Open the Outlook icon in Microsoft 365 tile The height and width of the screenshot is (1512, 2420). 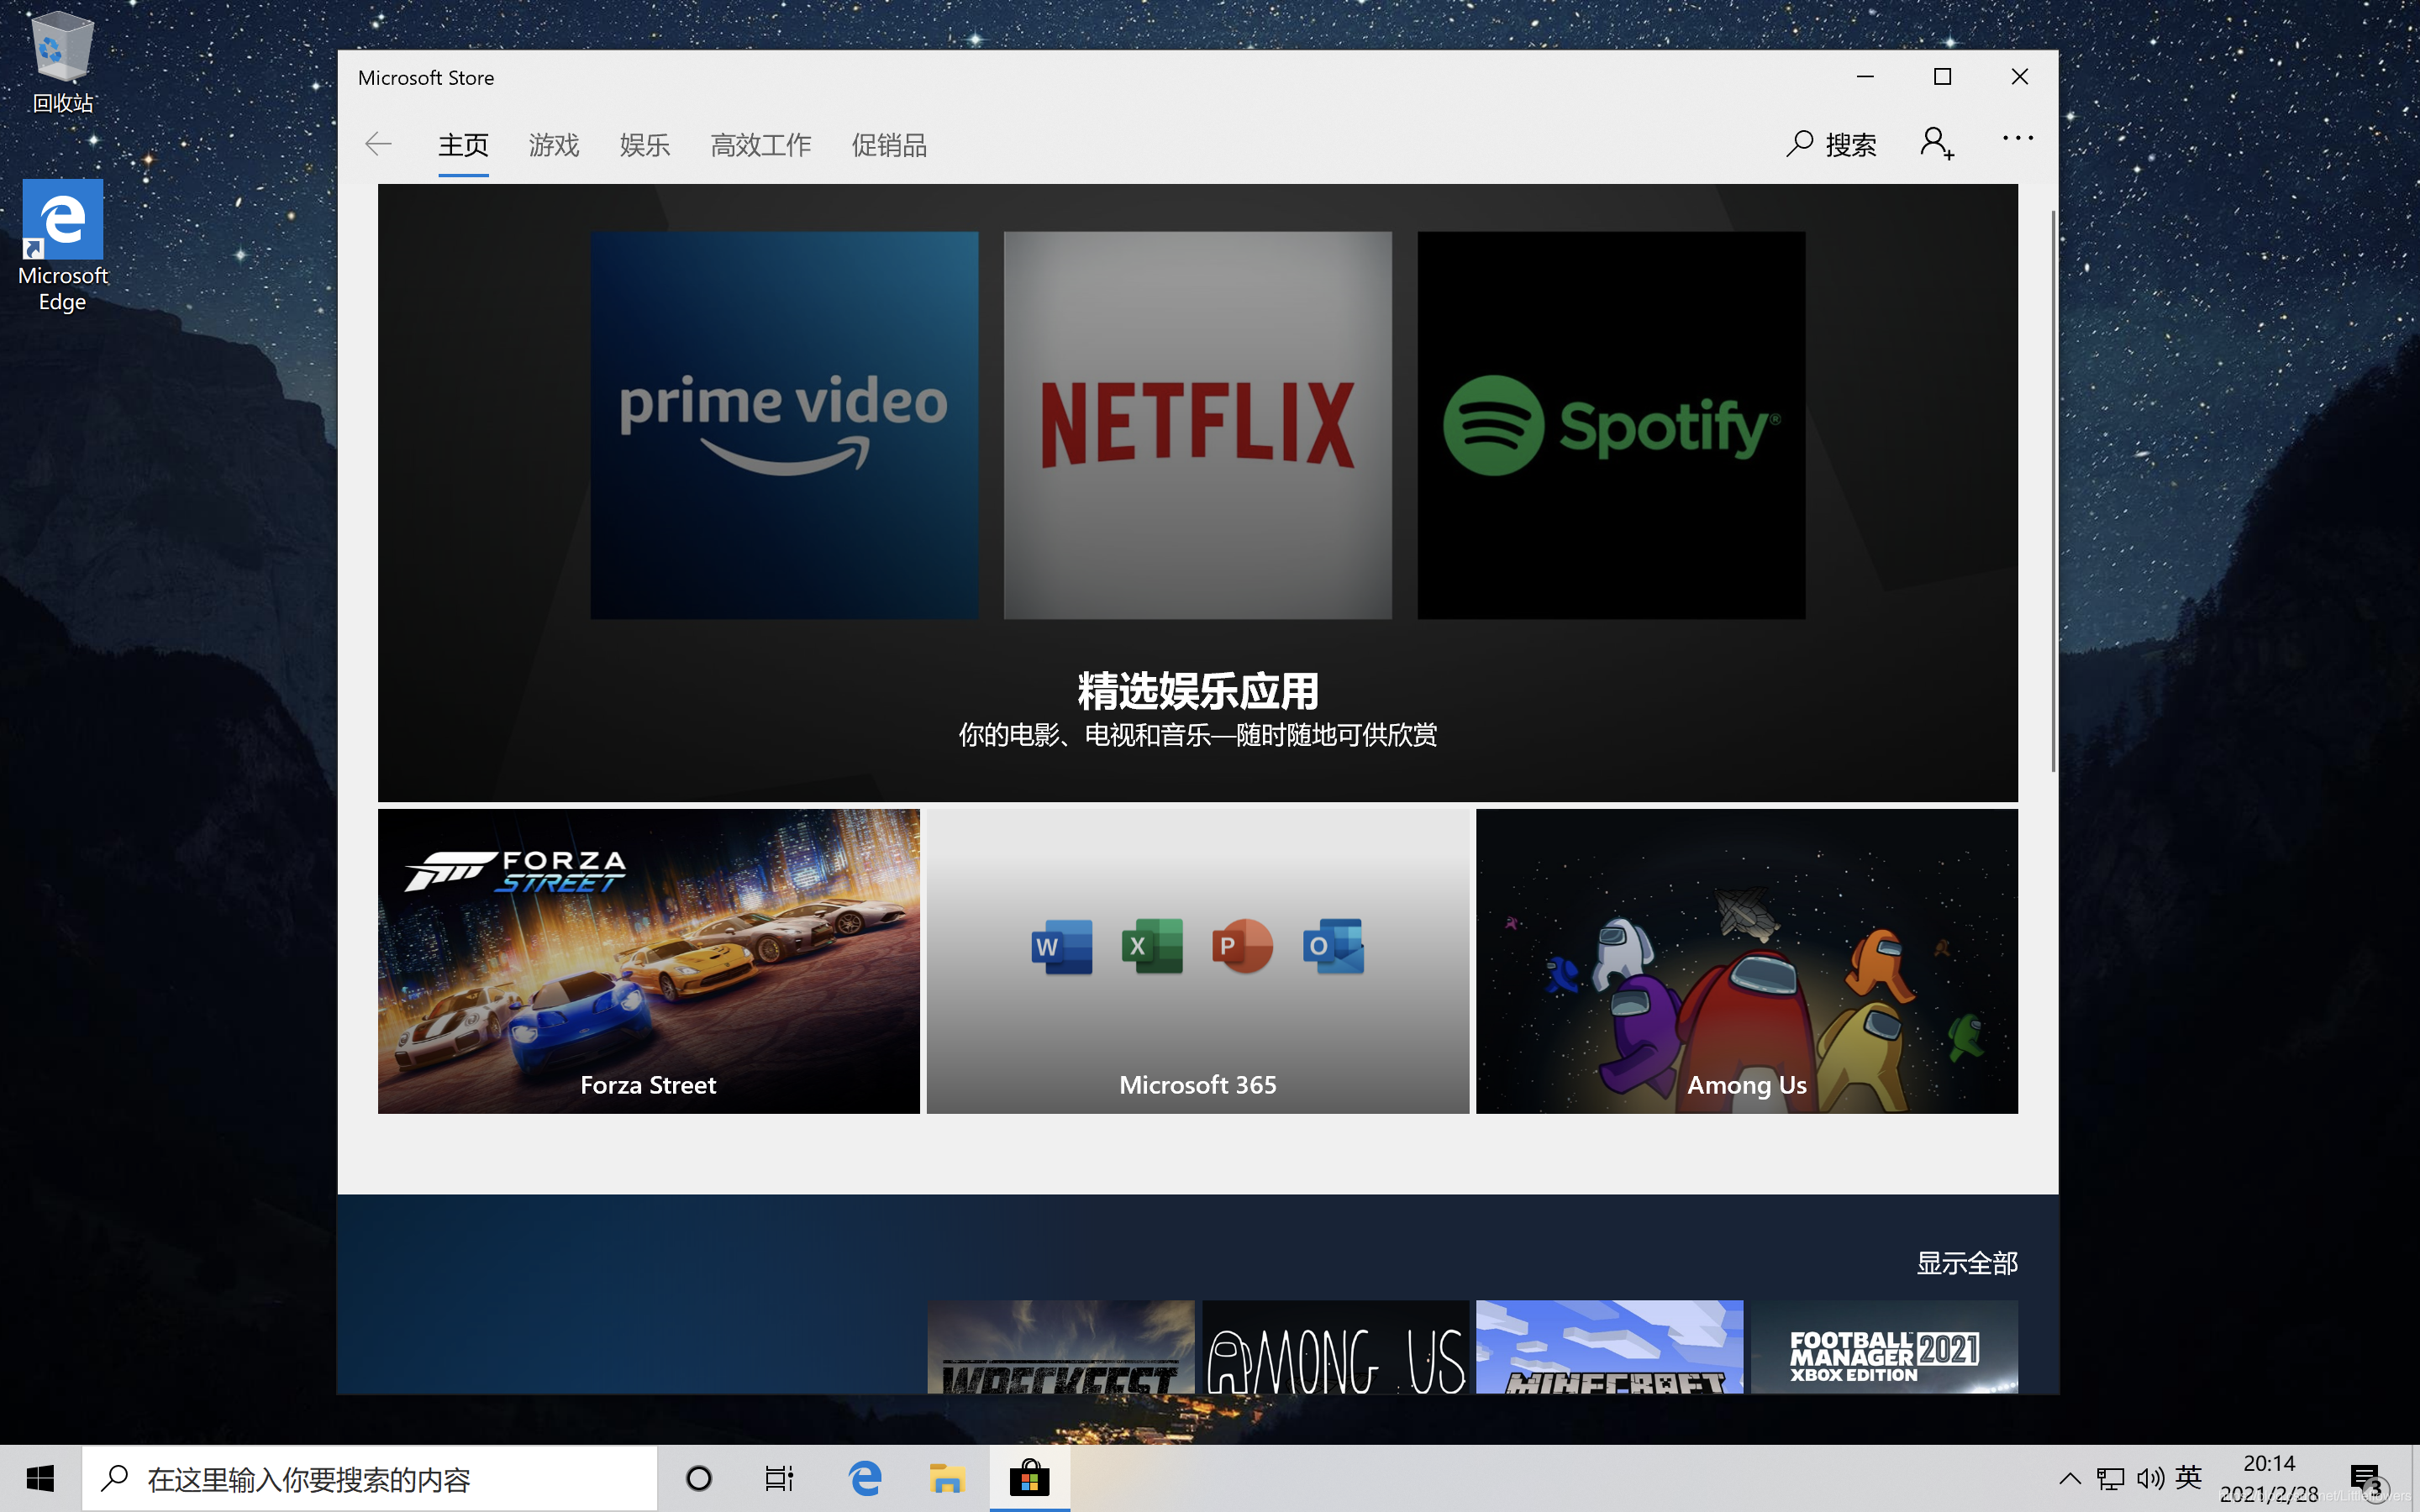tap(1333, 946)
